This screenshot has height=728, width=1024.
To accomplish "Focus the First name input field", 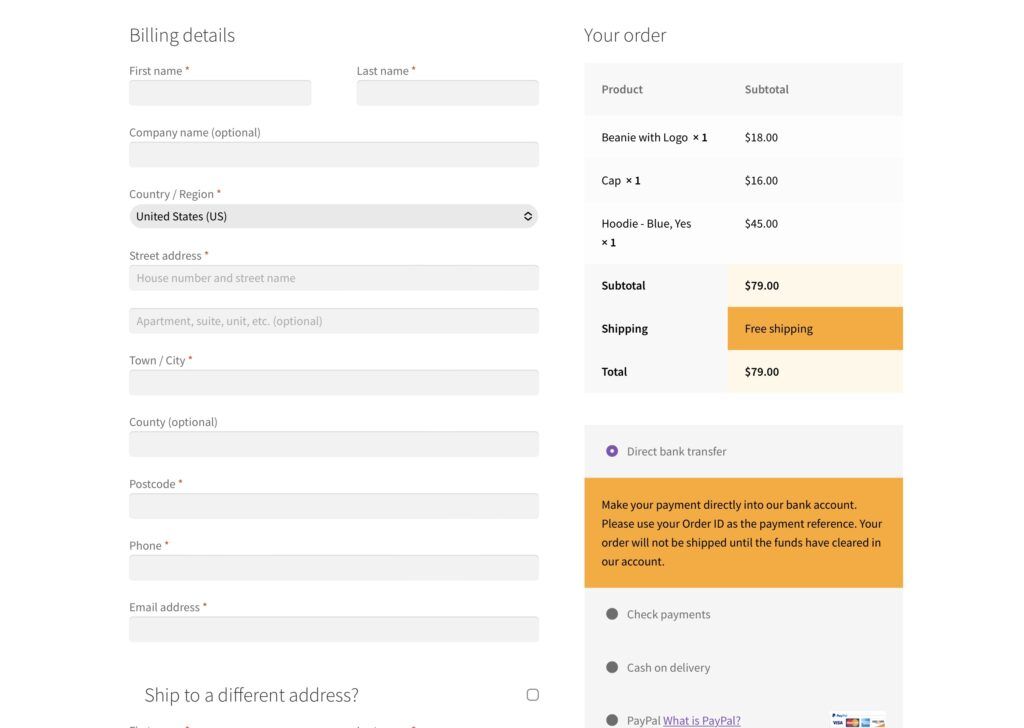I will click(x=219, y=92).
